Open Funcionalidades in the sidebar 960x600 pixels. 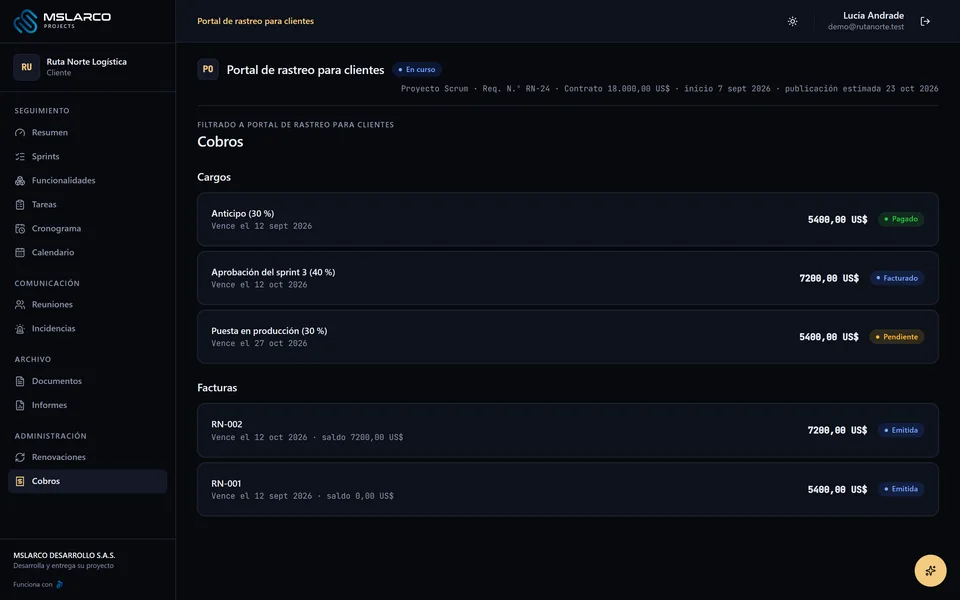click(x=88, y=181)
